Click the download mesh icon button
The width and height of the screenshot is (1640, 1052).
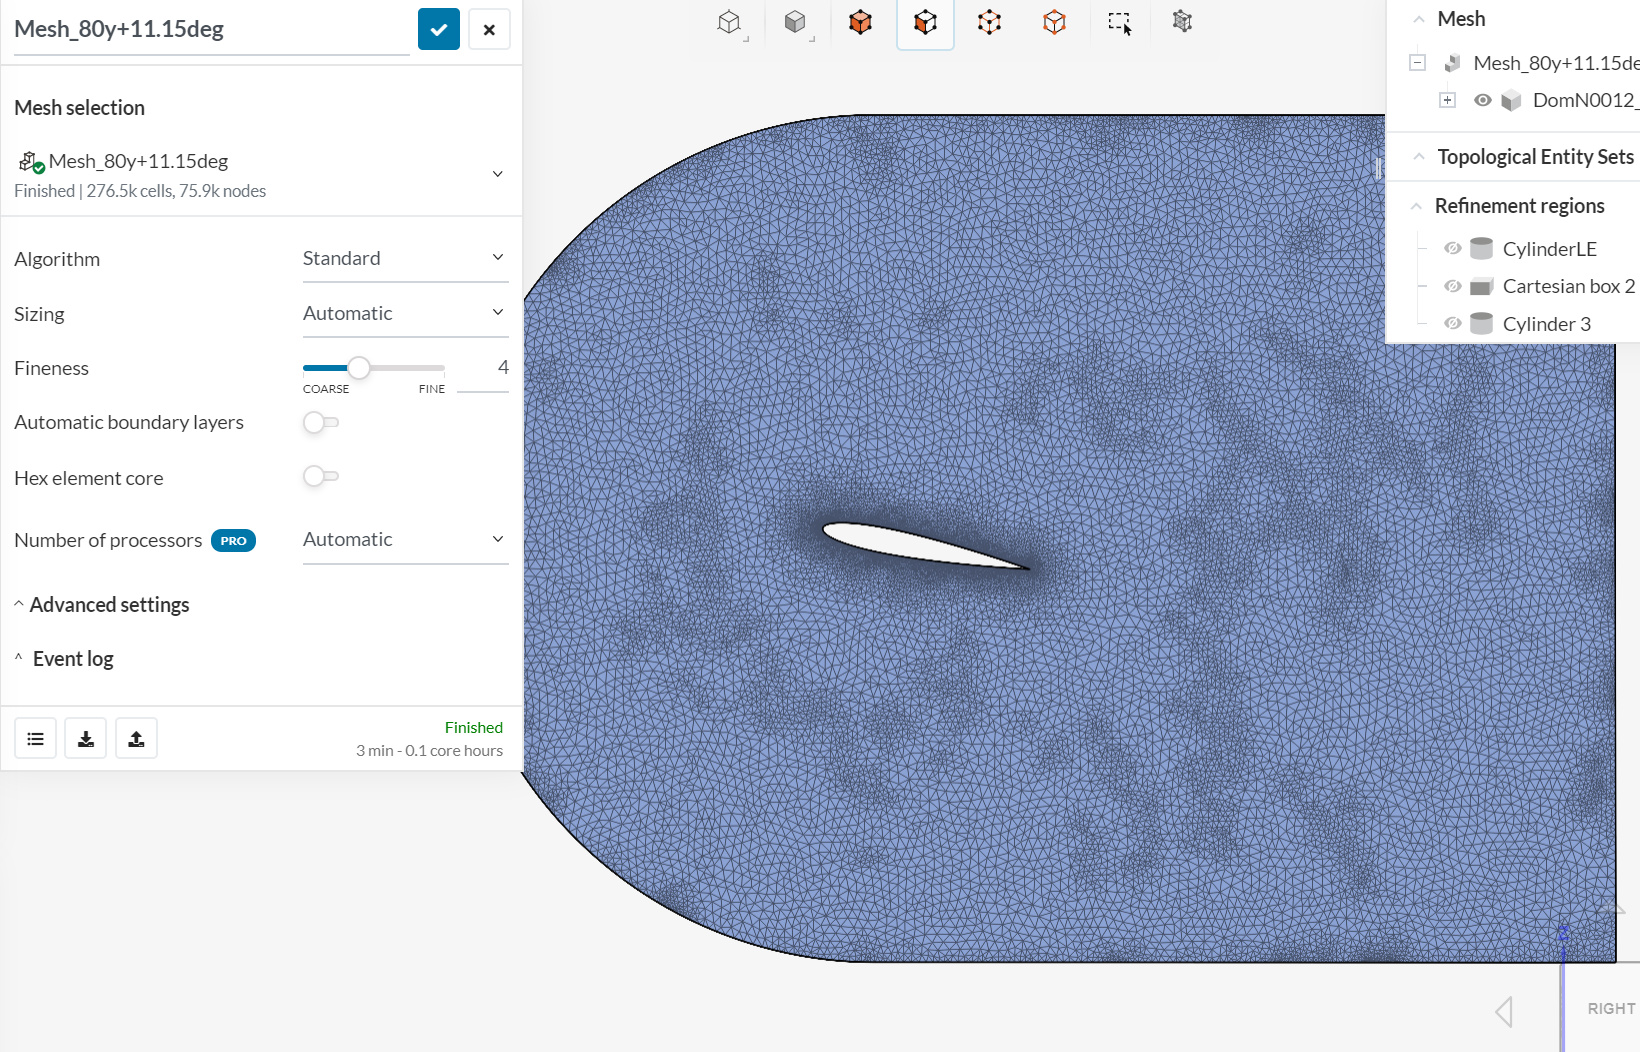[x=86, y=739]
